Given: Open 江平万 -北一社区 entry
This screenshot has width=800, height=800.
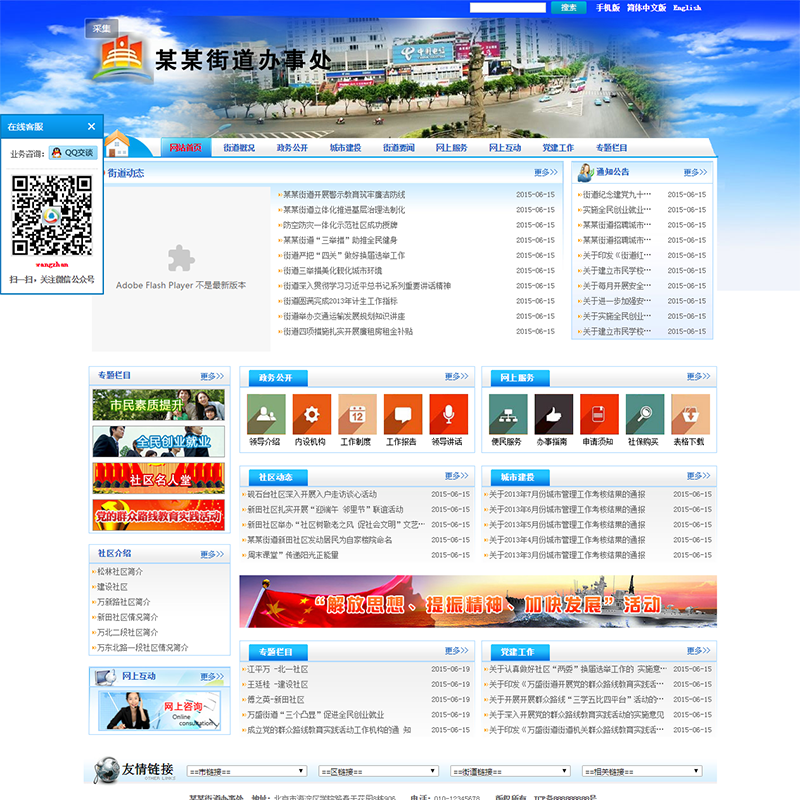Looking at the screenshot, I should [278, 669].
